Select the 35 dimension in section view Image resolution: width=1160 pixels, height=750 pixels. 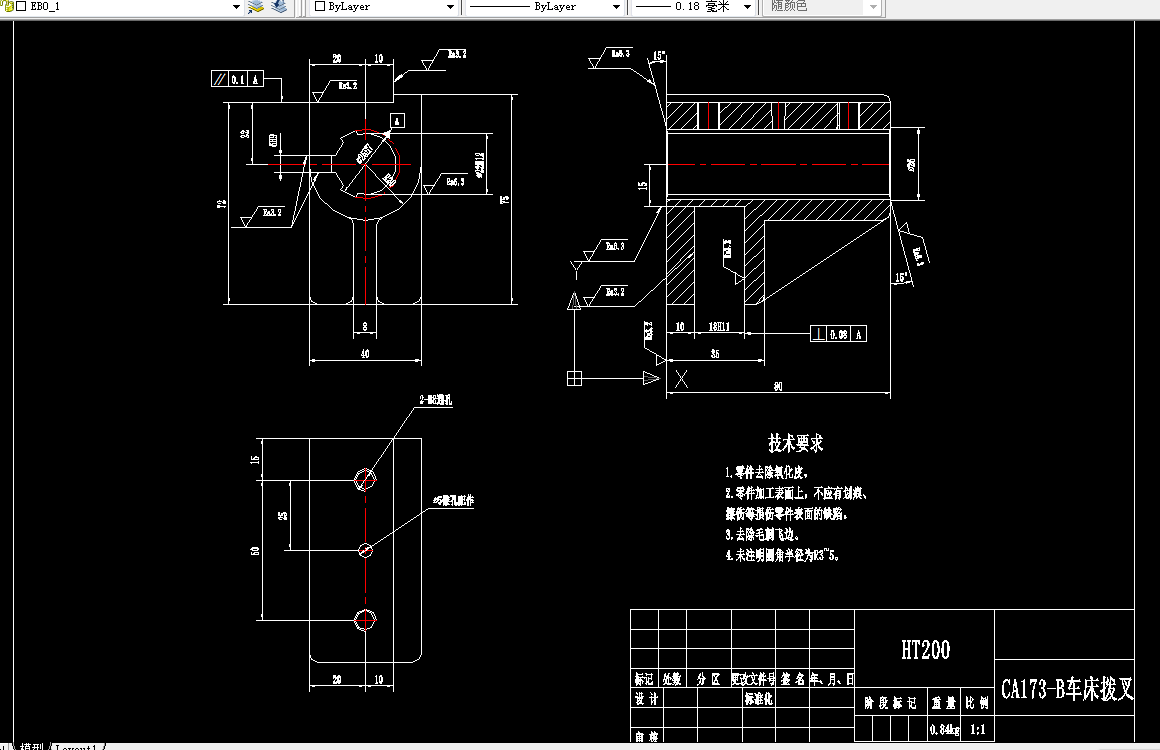(715, 354)
